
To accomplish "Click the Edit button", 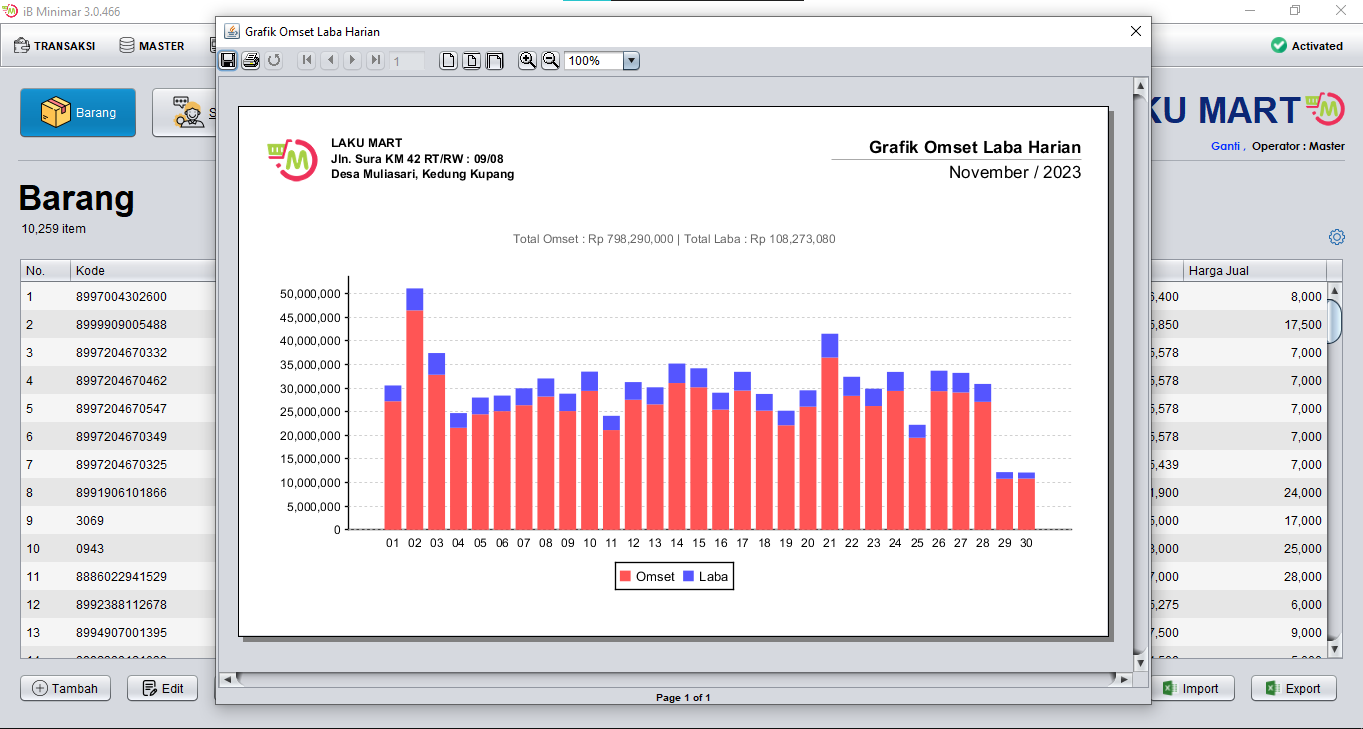I will click(162, 688).
